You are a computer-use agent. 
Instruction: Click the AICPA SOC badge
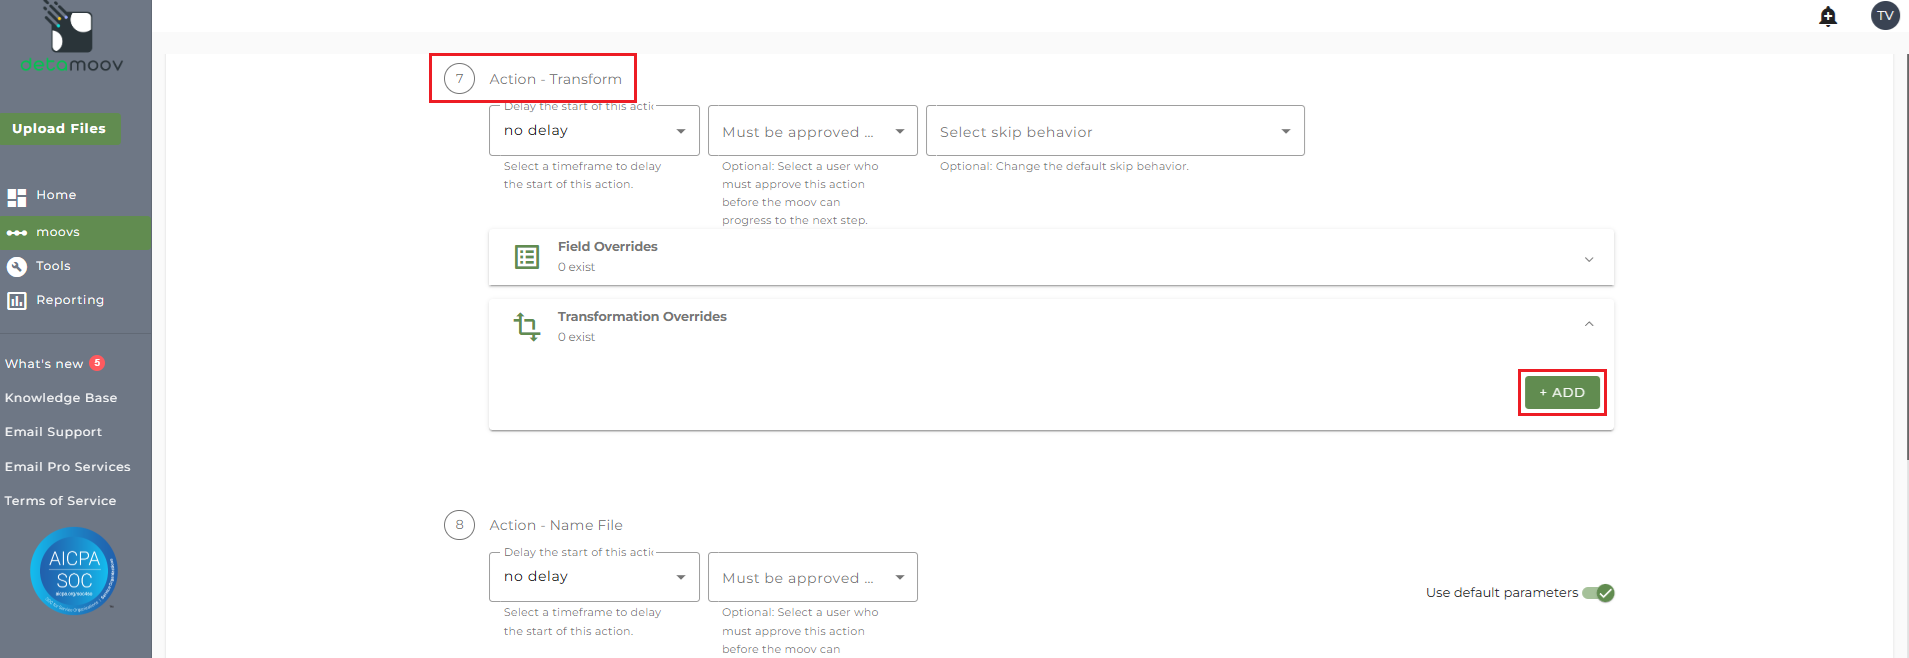[74, 570]
